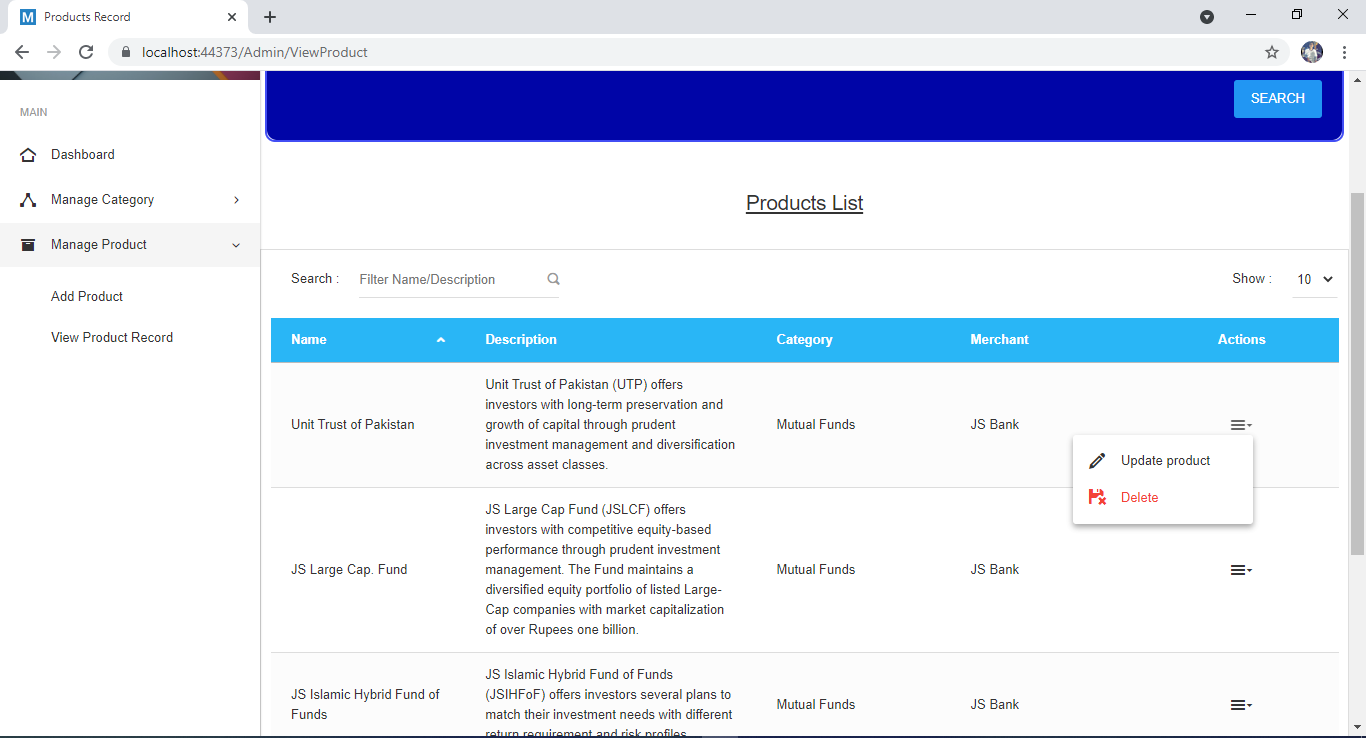Open the Chrome profile avatar
This screenshot has height=738, width=1366.
[x=1312, y=52]
